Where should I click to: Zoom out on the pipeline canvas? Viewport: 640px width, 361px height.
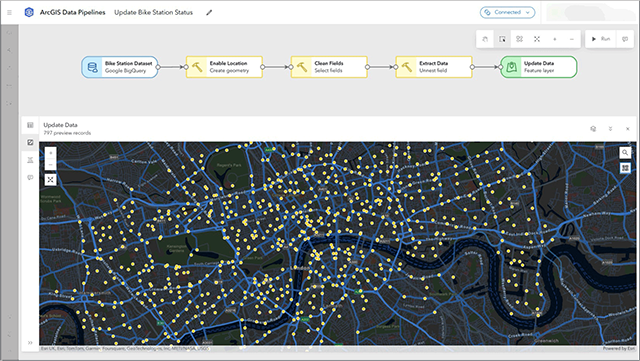tap(571, 39)
